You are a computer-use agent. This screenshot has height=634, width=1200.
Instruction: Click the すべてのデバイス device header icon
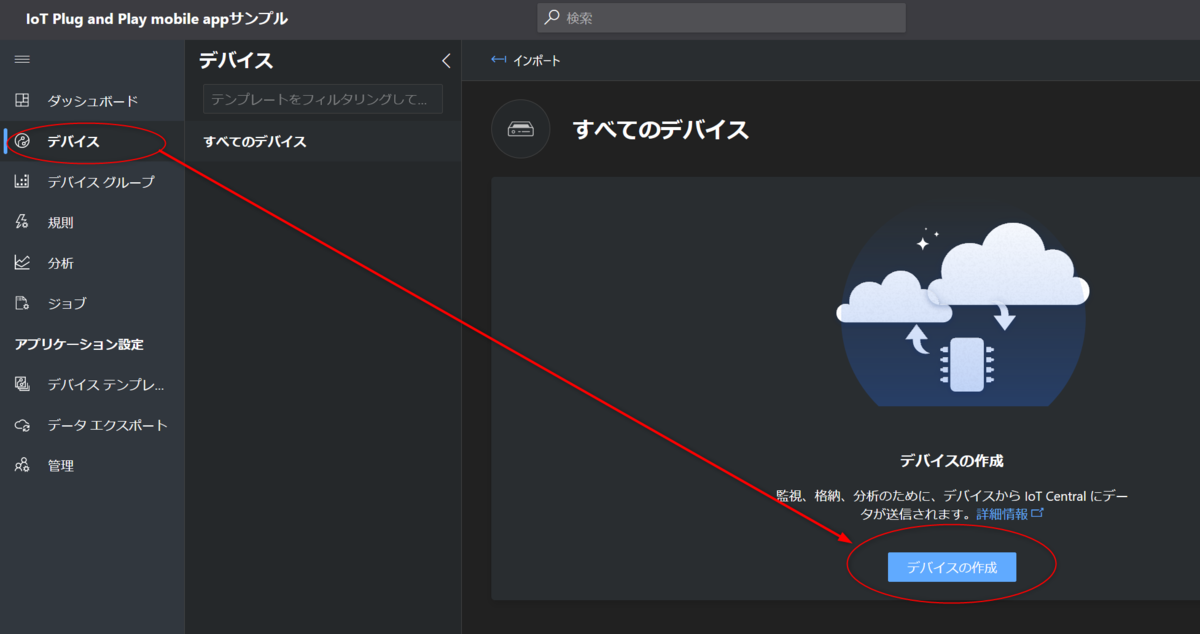520,129
